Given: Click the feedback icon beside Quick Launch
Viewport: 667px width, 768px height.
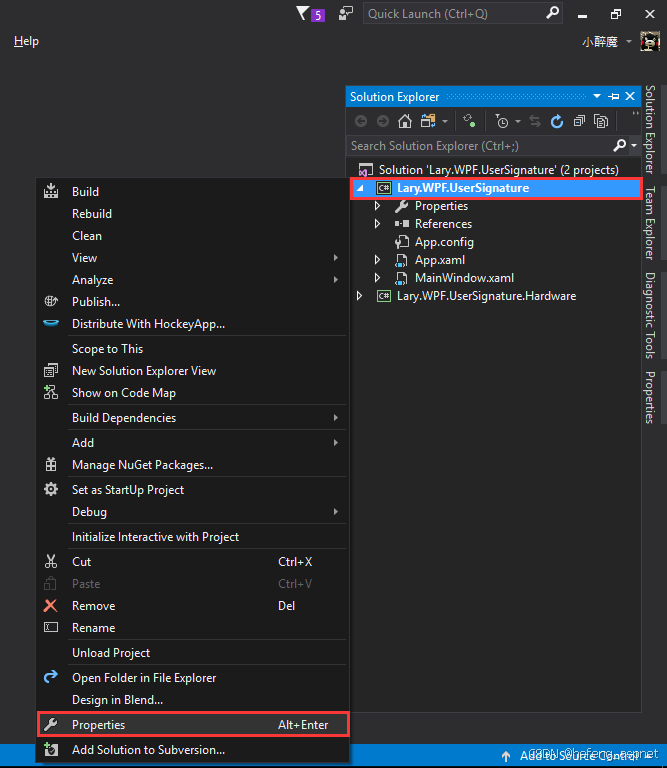Looking at the screenshot, I should [346, 14].
